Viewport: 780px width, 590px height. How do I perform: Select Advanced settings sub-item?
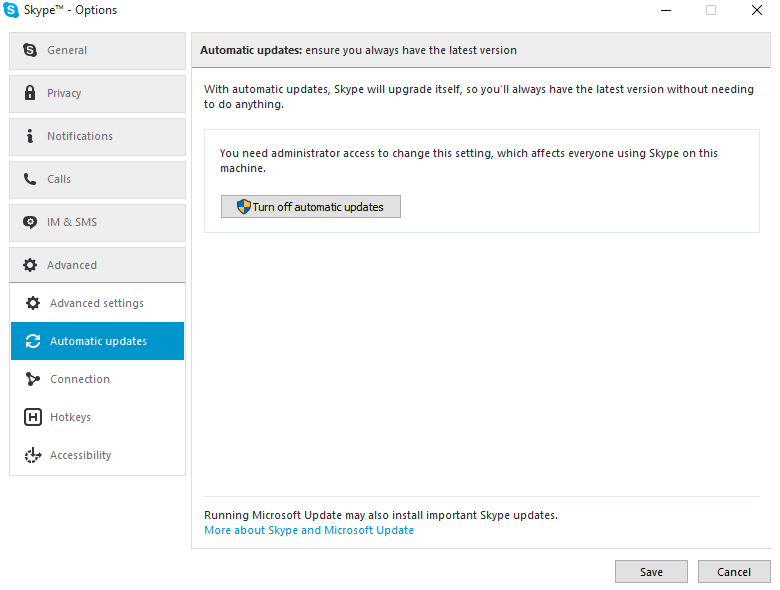coord(98,303)
